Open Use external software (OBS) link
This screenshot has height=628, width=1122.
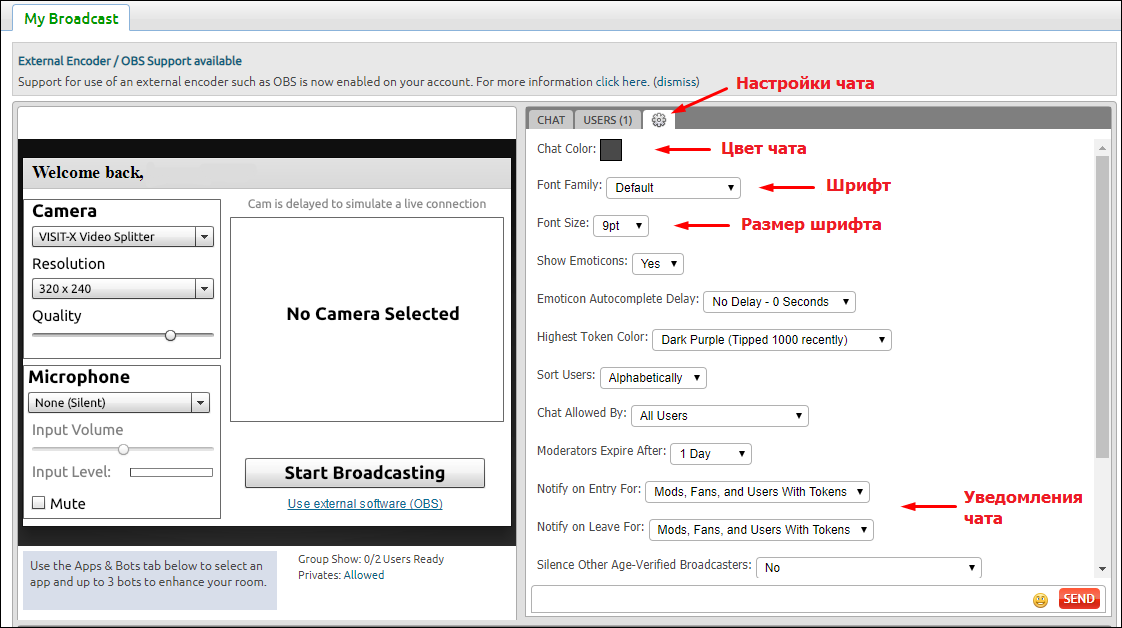(x=365, y=504)
